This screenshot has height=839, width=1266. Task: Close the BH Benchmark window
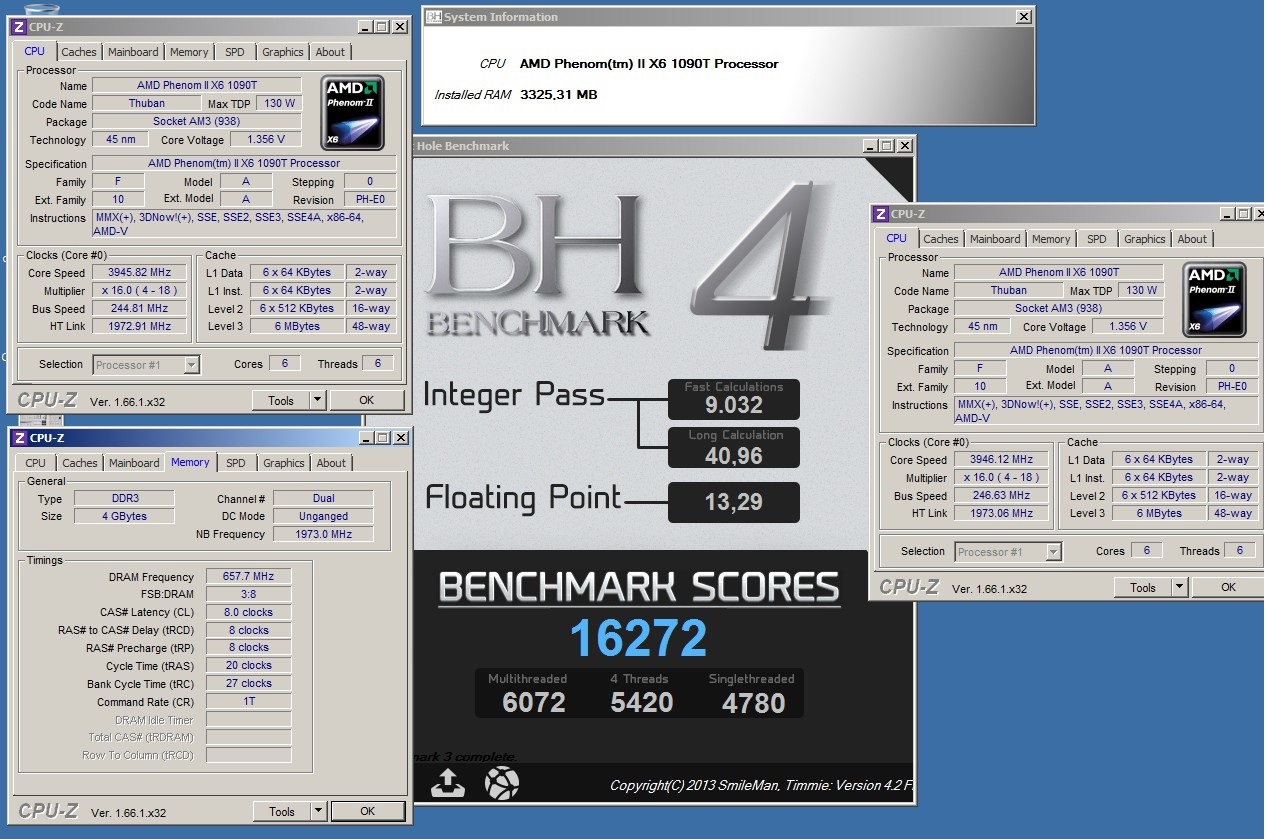[x=904, y=146]
